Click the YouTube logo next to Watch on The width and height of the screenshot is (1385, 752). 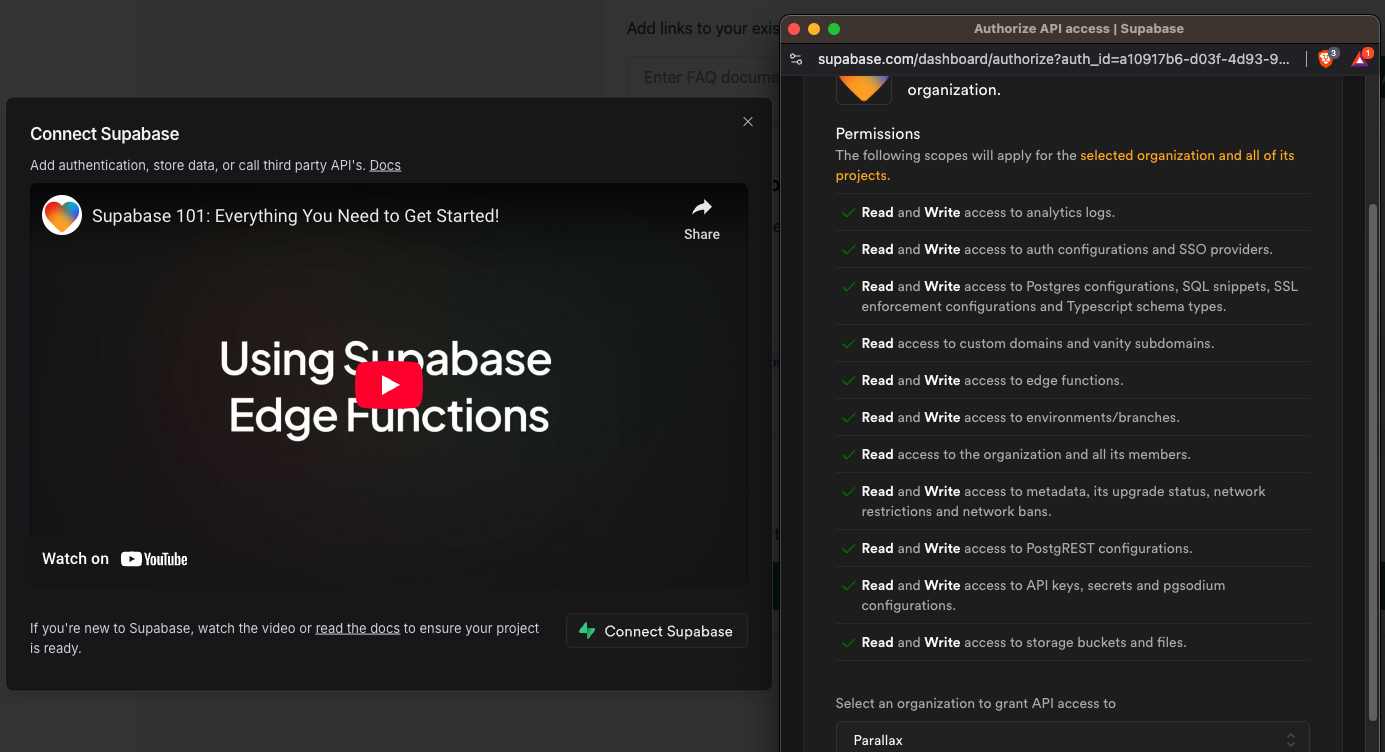click(154, 558)
